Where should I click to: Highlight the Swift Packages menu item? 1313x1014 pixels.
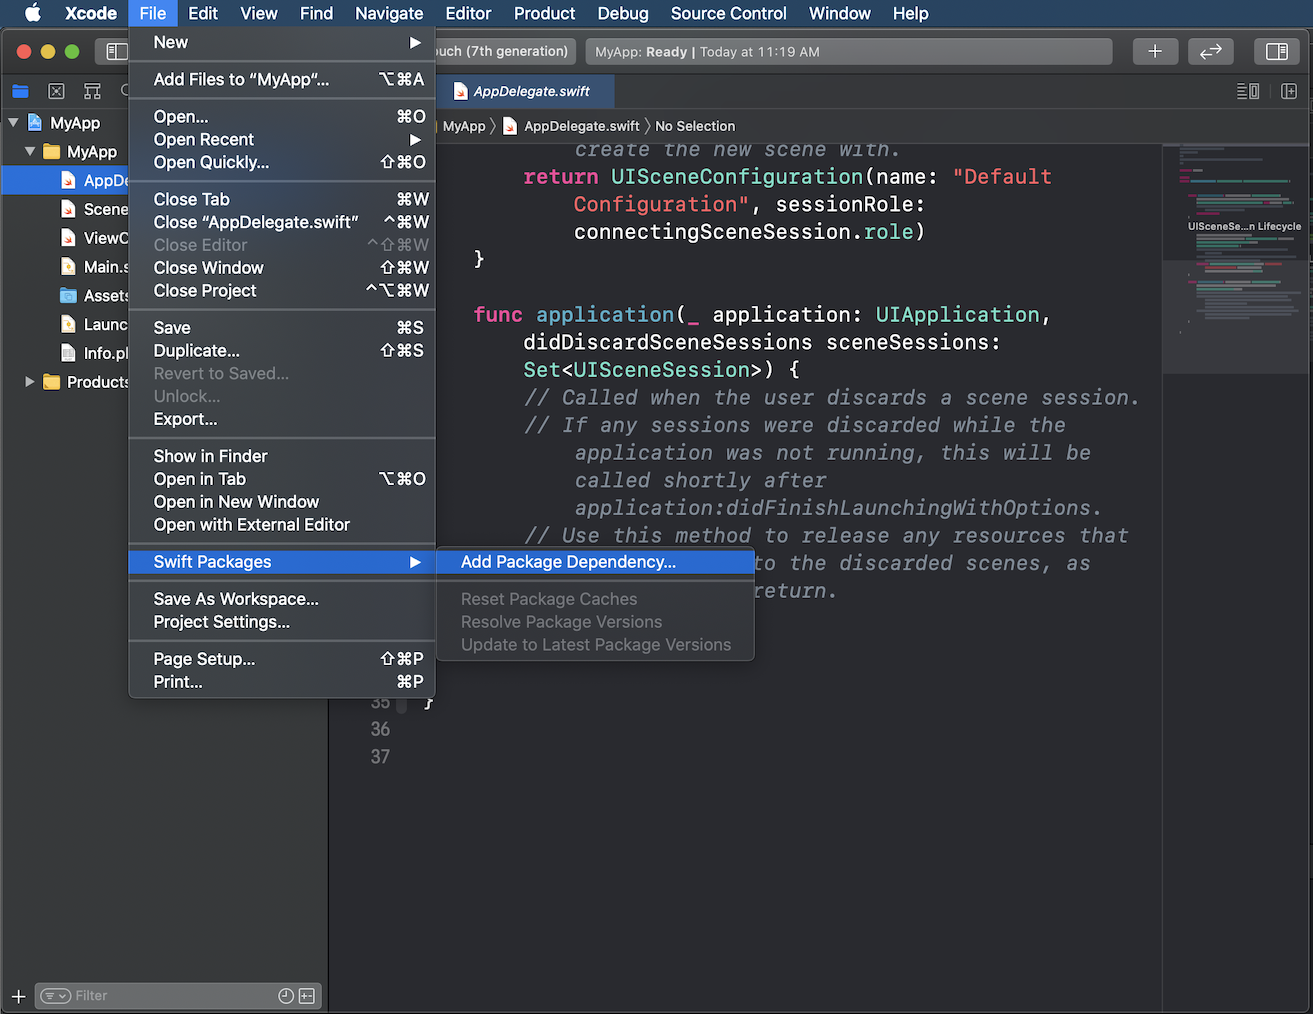(282, 562)
